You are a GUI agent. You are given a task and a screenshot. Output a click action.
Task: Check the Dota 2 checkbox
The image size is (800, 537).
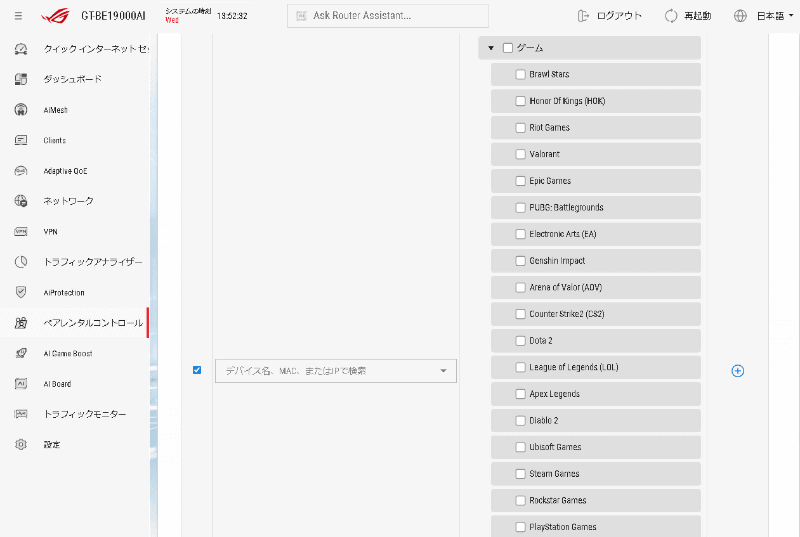tap(520, 341)
